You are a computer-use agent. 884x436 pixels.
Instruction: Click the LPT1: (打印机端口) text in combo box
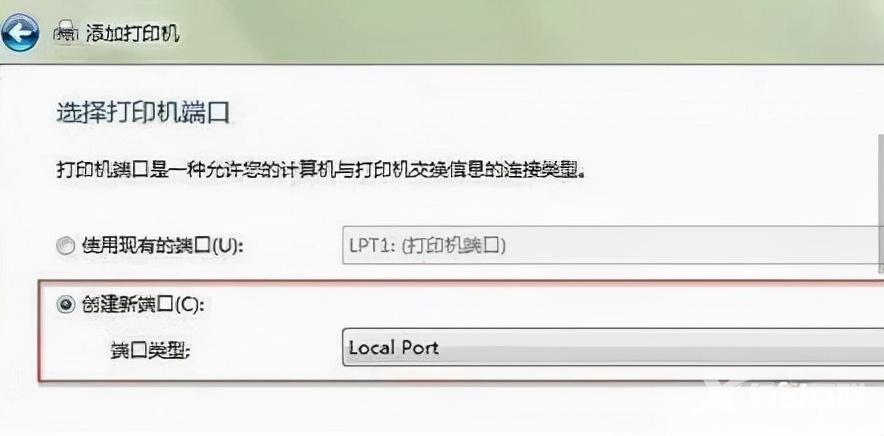pos(427,246)
